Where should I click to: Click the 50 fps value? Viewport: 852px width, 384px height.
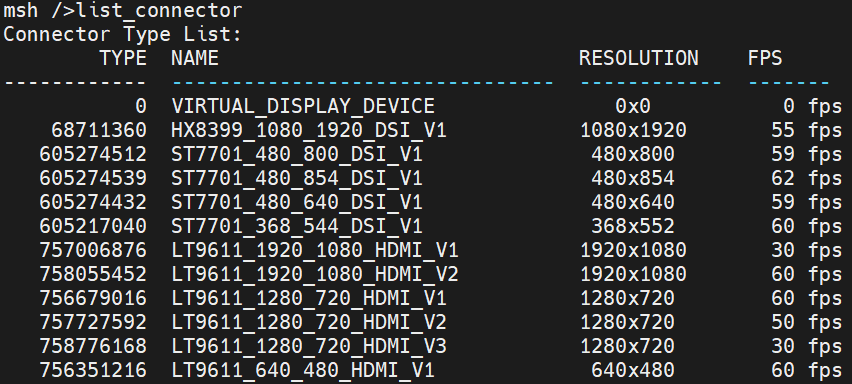click(807, 322)
